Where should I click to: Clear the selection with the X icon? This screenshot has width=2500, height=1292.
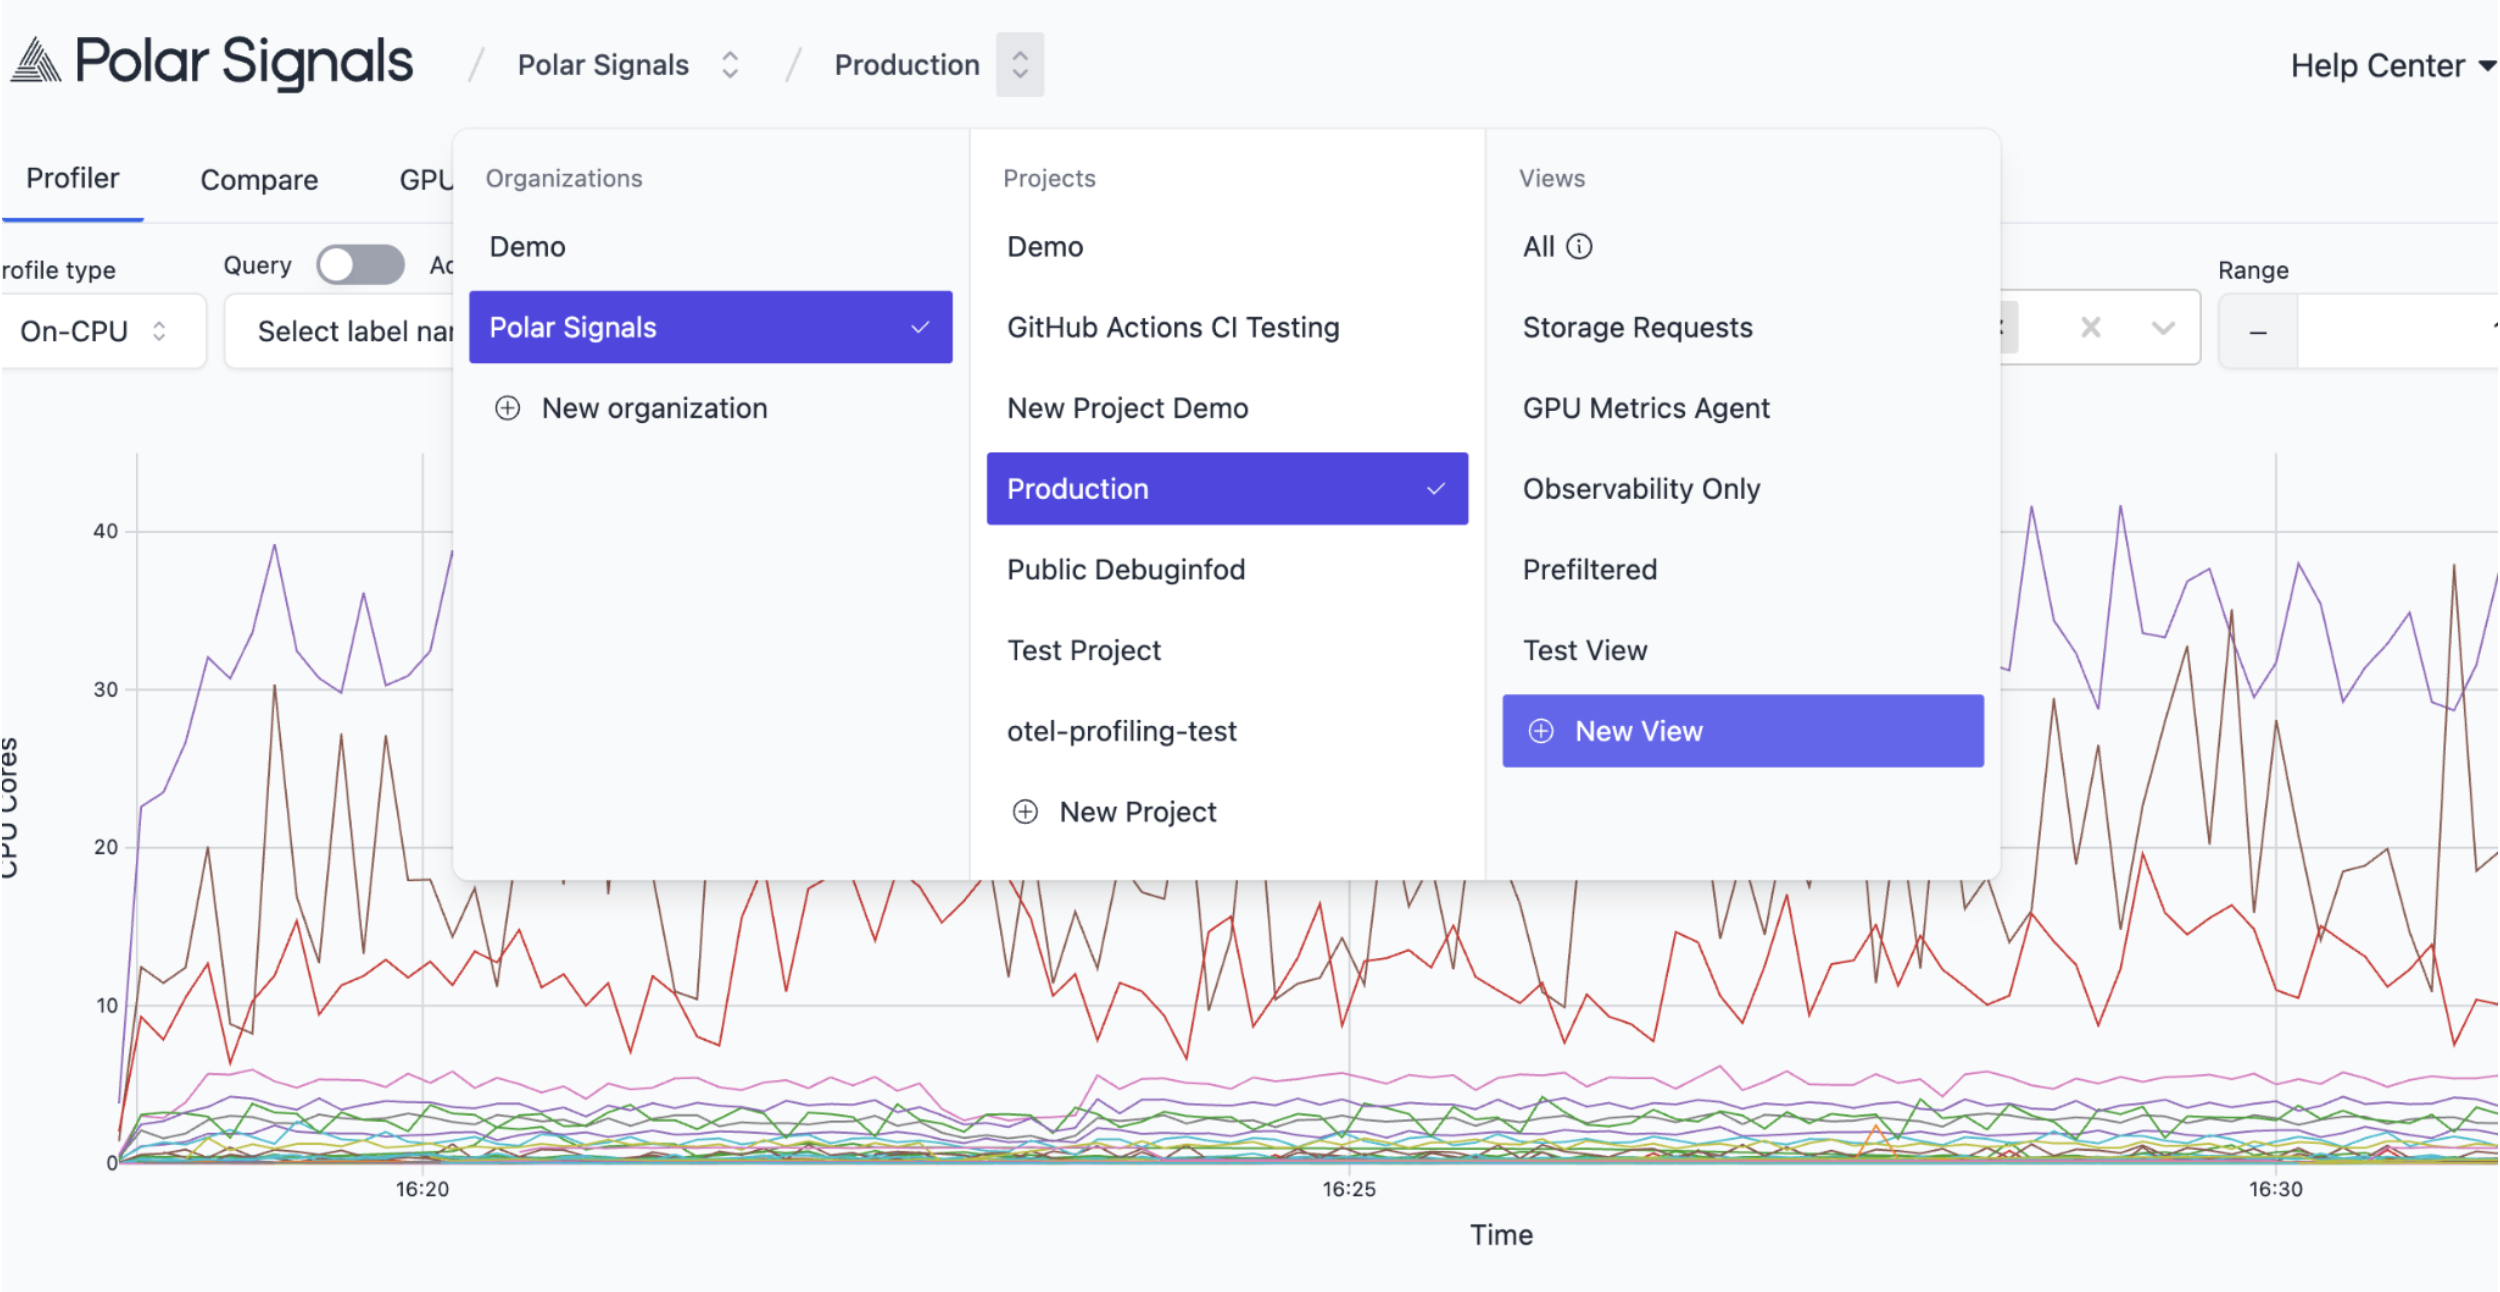click(2090, 327)
